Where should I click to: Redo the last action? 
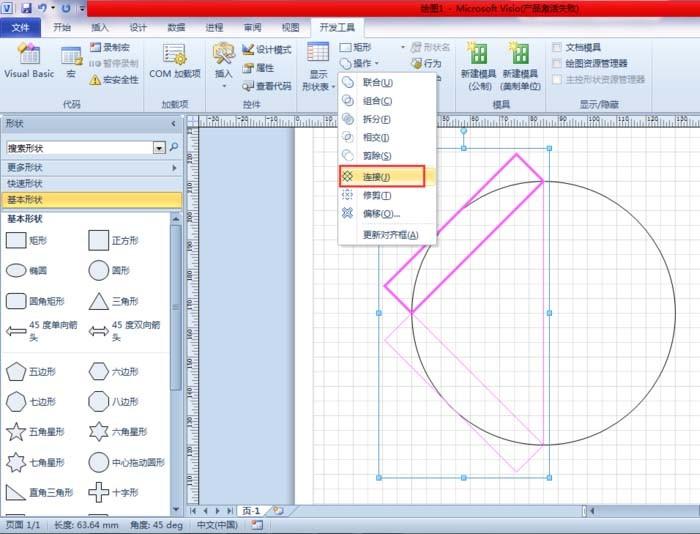(x=66, y=8)
